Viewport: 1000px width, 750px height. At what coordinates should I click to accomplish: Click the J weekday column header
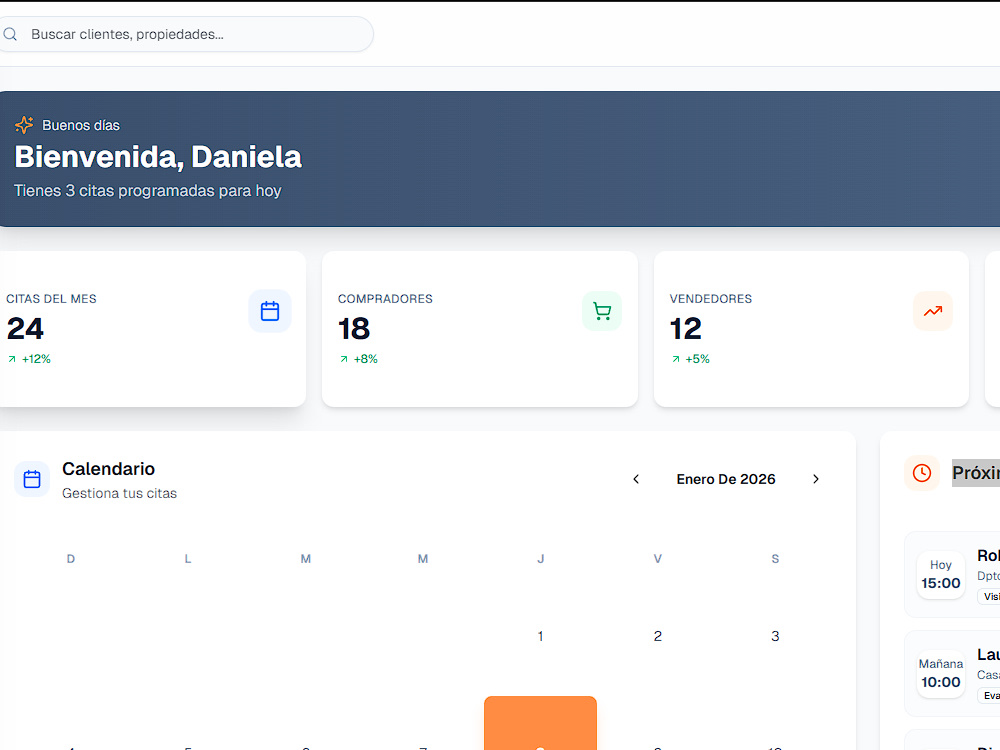click(x=540, y=559)
